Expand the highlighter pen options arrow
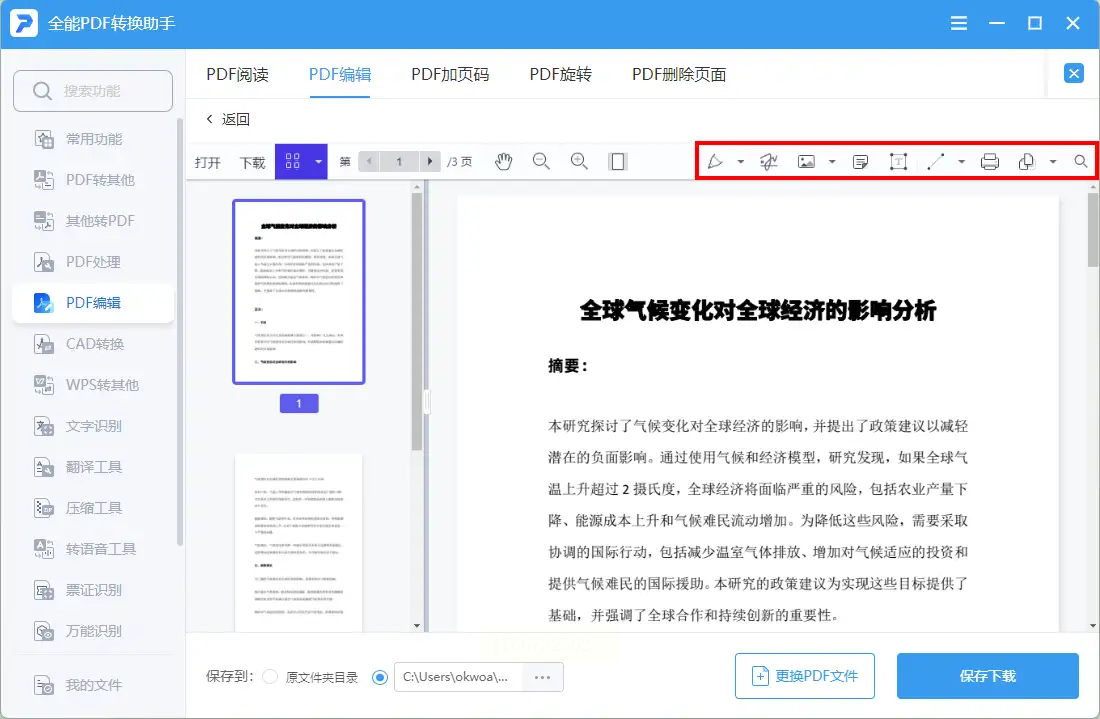 click(x=741, y=162)
